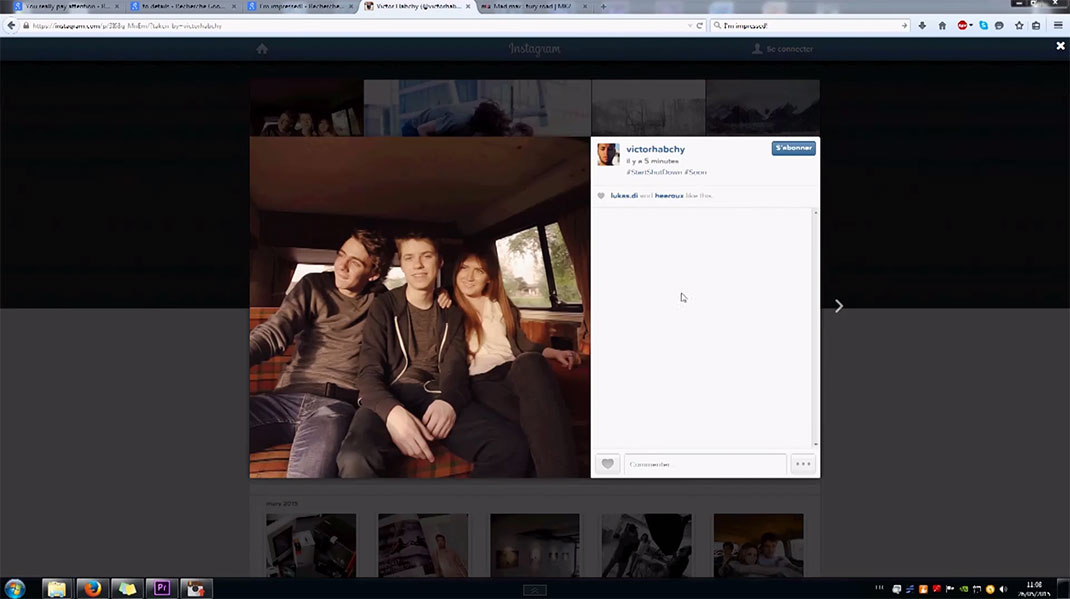Click the S'abonner follow button
Screen dimensions: 1070x599
tap(793, 148)
